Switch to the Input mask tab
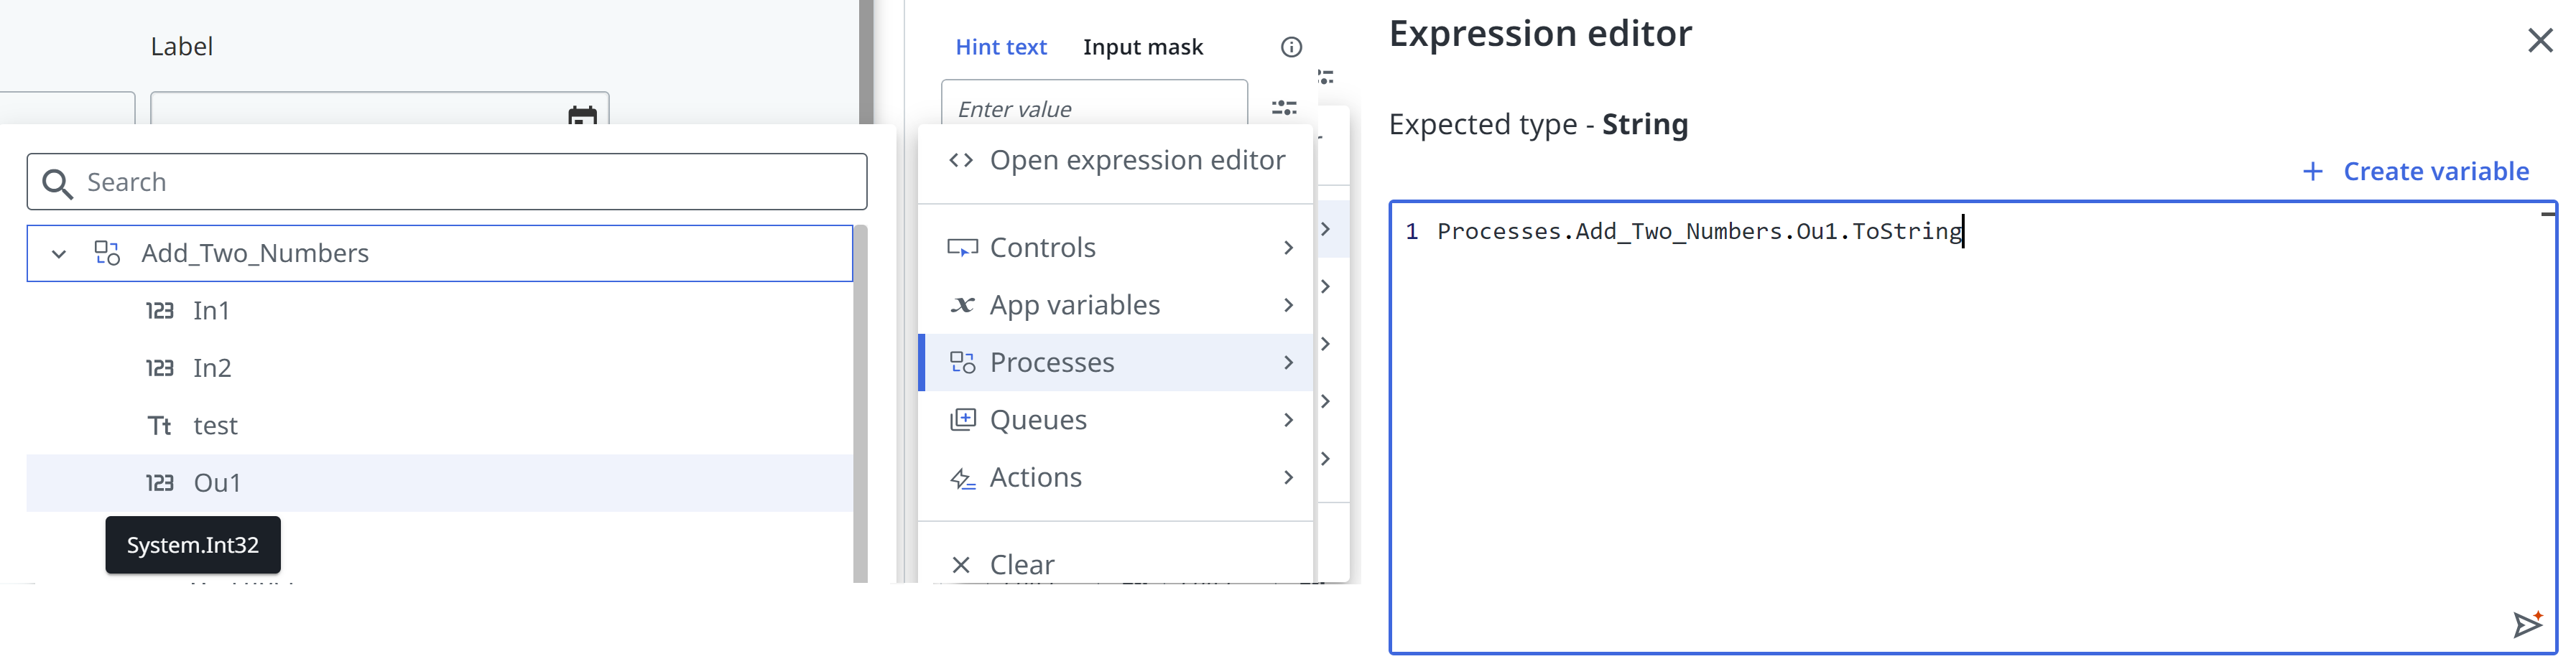This screenshot has height=664, width=2576. (x=1143, y=47)
